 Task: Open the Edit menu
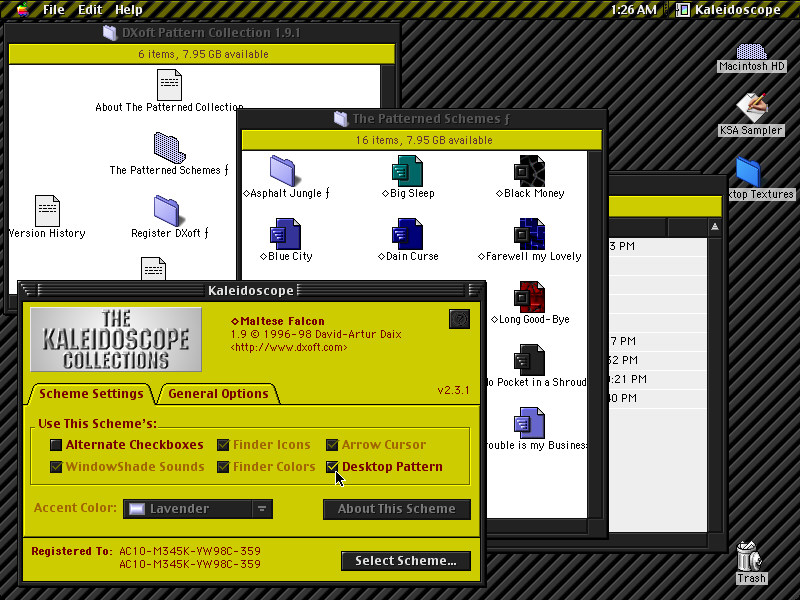point(90,9)
